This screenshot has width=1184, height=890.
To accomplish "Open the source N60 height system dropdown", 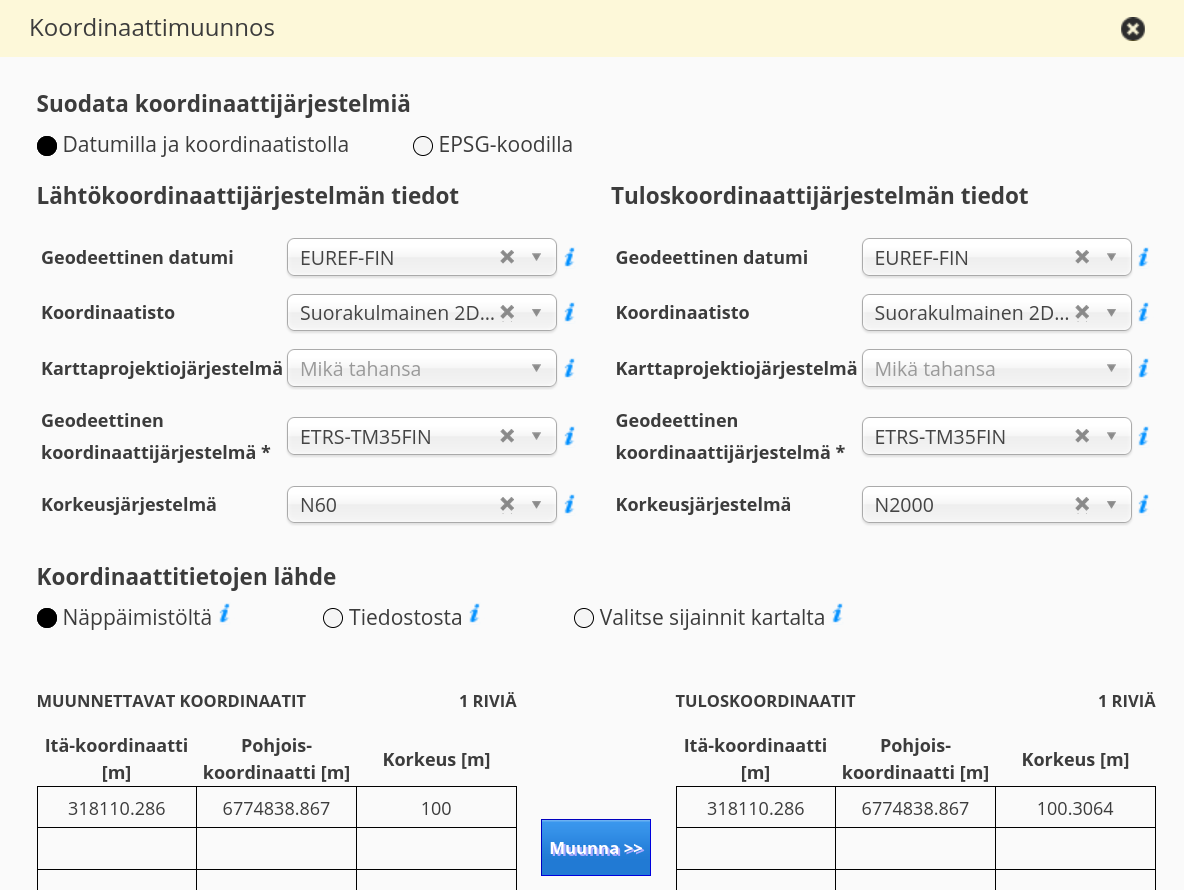I will pos(537,505).
